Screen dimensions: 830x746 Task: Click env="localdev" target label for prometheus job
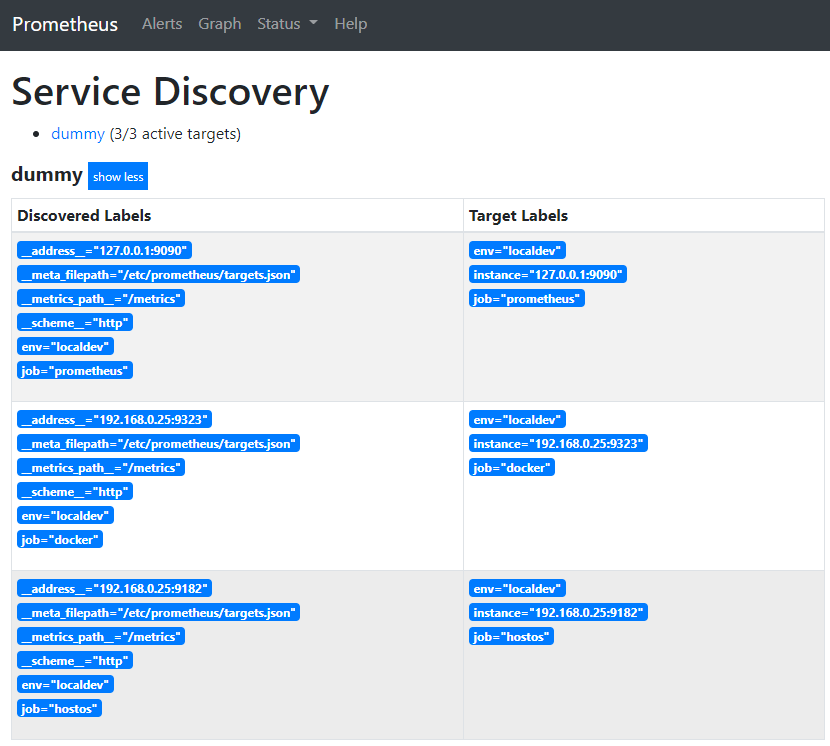(x=517, y=250)
